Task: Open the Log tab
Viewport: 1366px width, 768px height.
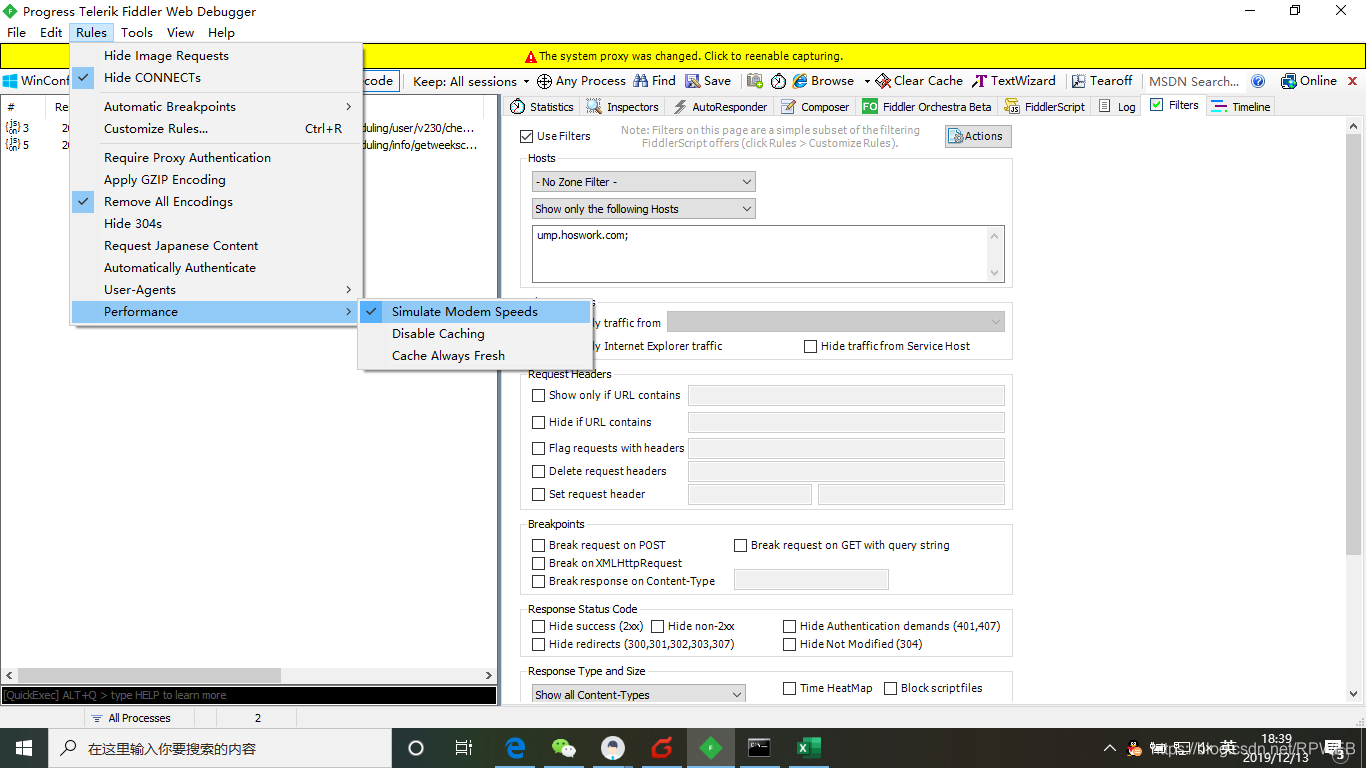Action: (1117, 106)
